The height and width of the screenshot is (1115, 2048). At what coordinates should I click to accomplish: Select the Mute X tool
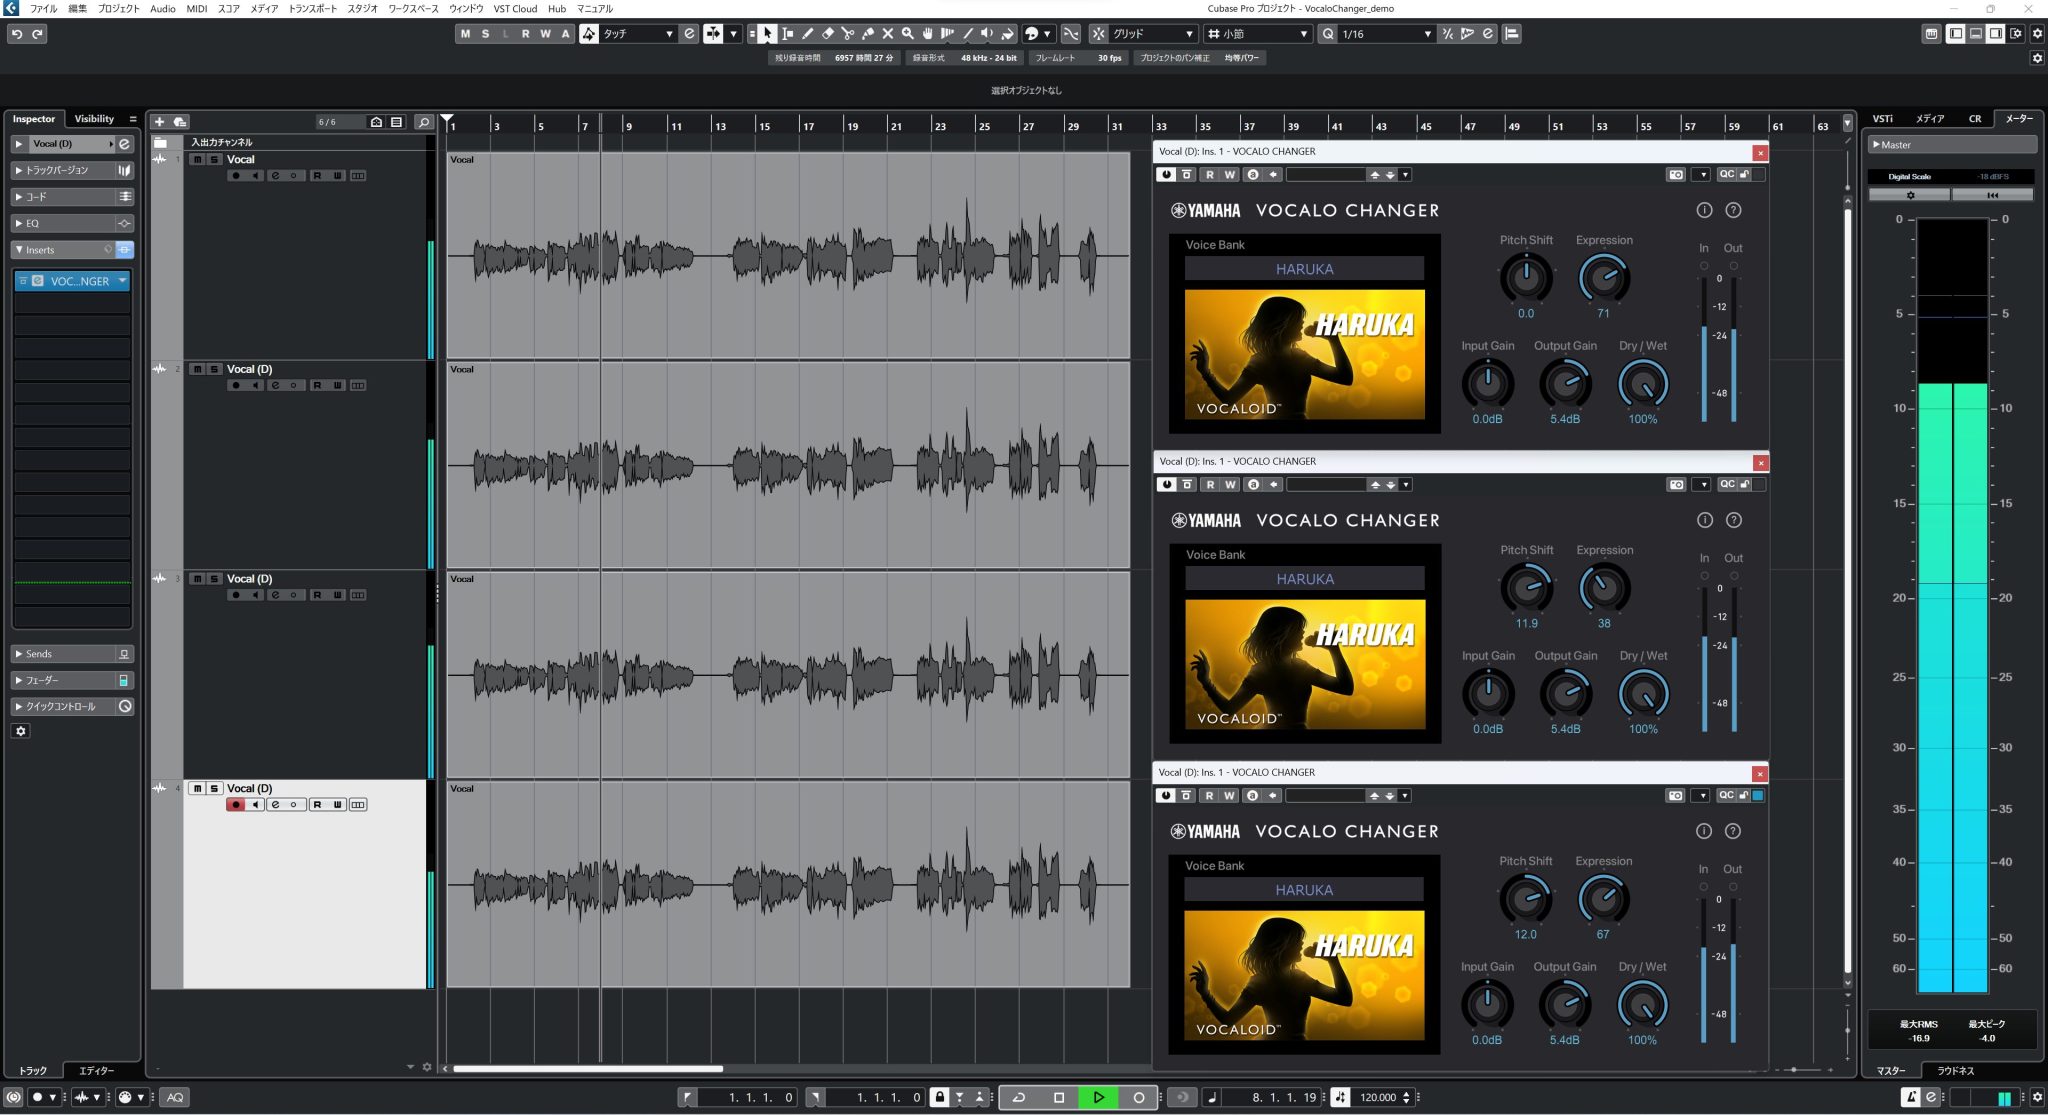pos(887,34)
